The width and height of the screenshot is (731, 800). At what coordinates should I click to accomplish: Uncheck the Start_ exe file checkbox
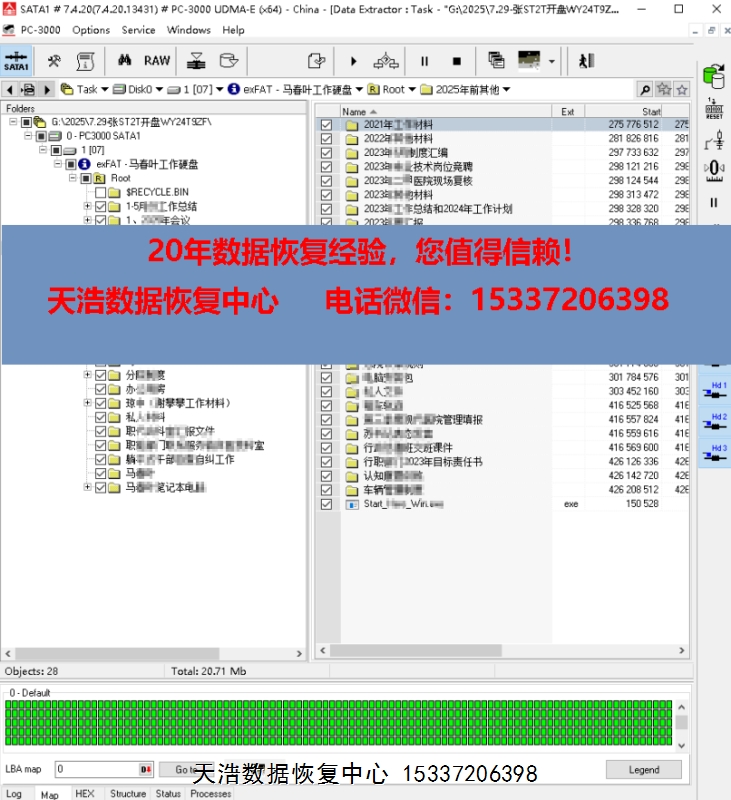coord(326,505)
